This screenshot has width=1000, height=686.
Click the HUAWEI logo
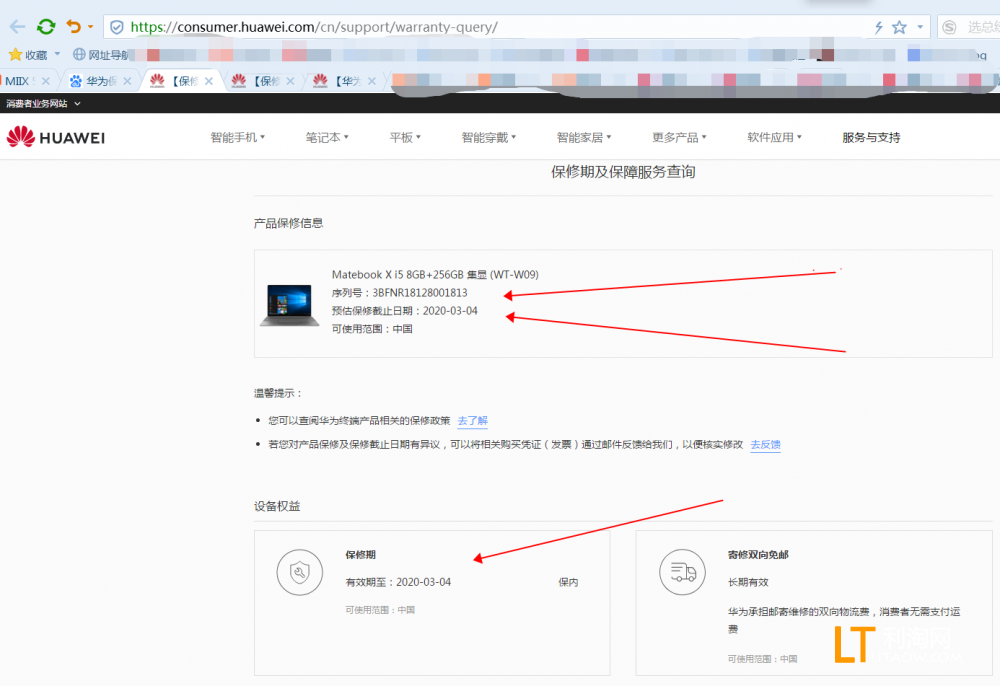(55, 137)
